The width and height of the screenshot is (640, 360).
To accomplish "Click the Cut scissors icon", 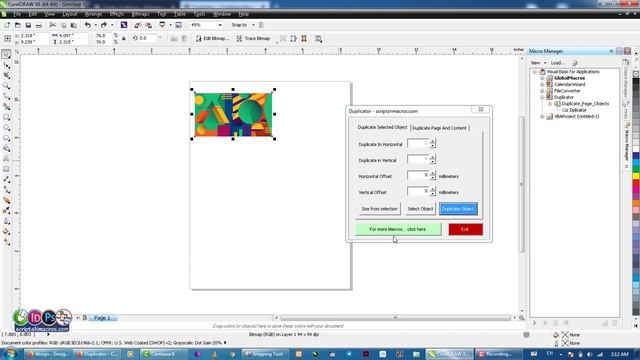I will point(53,25).
